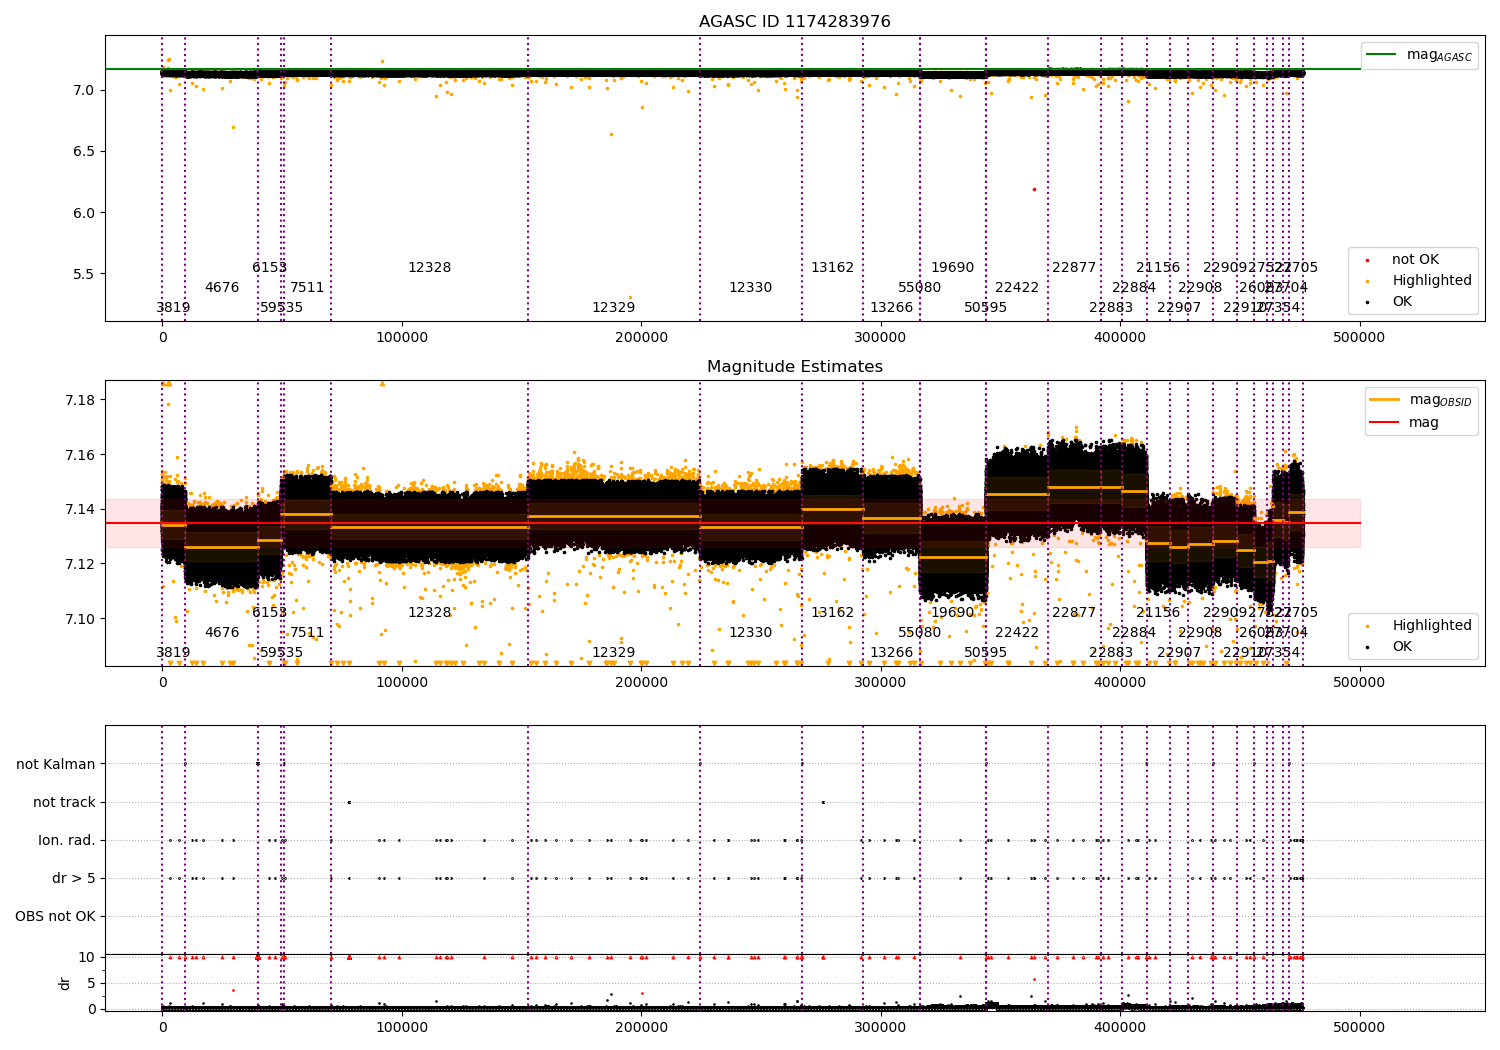
Task: Click the 7.18 tick on the middle plot
Action: (80, 400)
